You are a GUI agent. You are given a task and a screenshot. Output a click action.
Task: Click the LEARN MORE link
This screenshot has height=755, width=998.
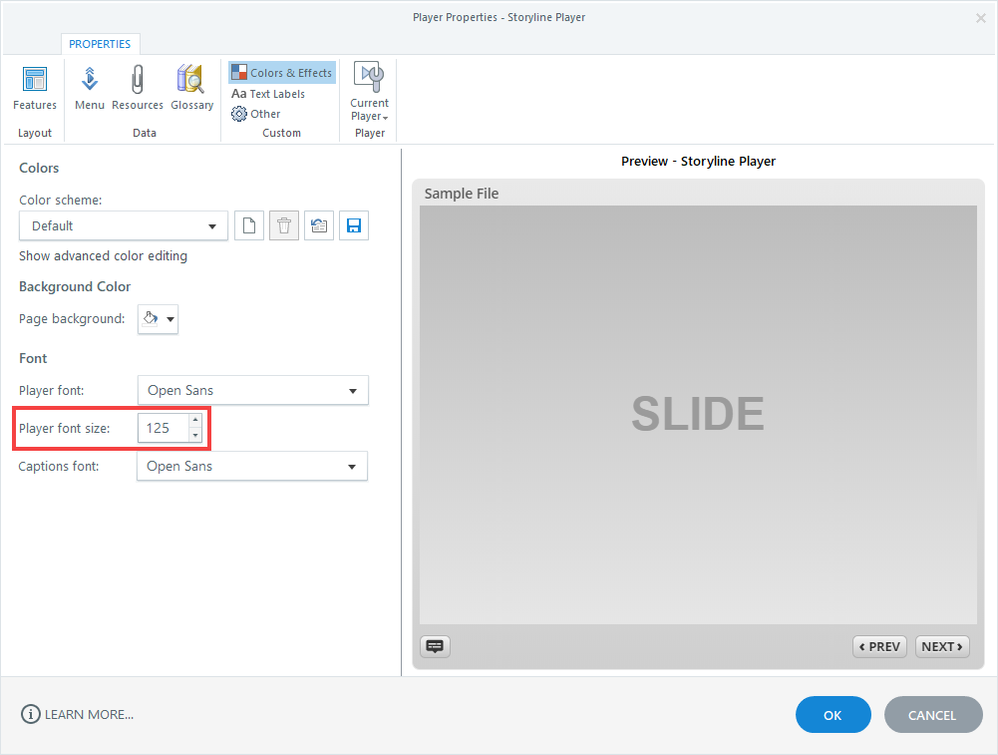click(x=78, y=714)
